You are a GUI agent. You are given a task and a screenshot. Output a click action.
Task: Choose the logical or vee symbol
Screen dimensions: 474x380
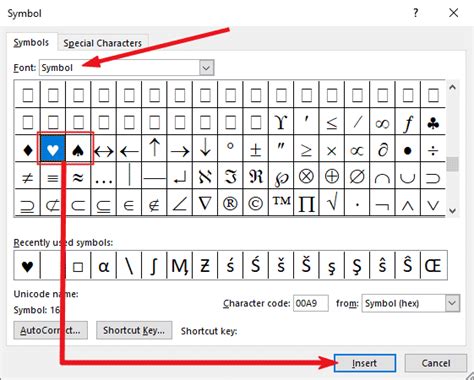(x=433, y=203)
